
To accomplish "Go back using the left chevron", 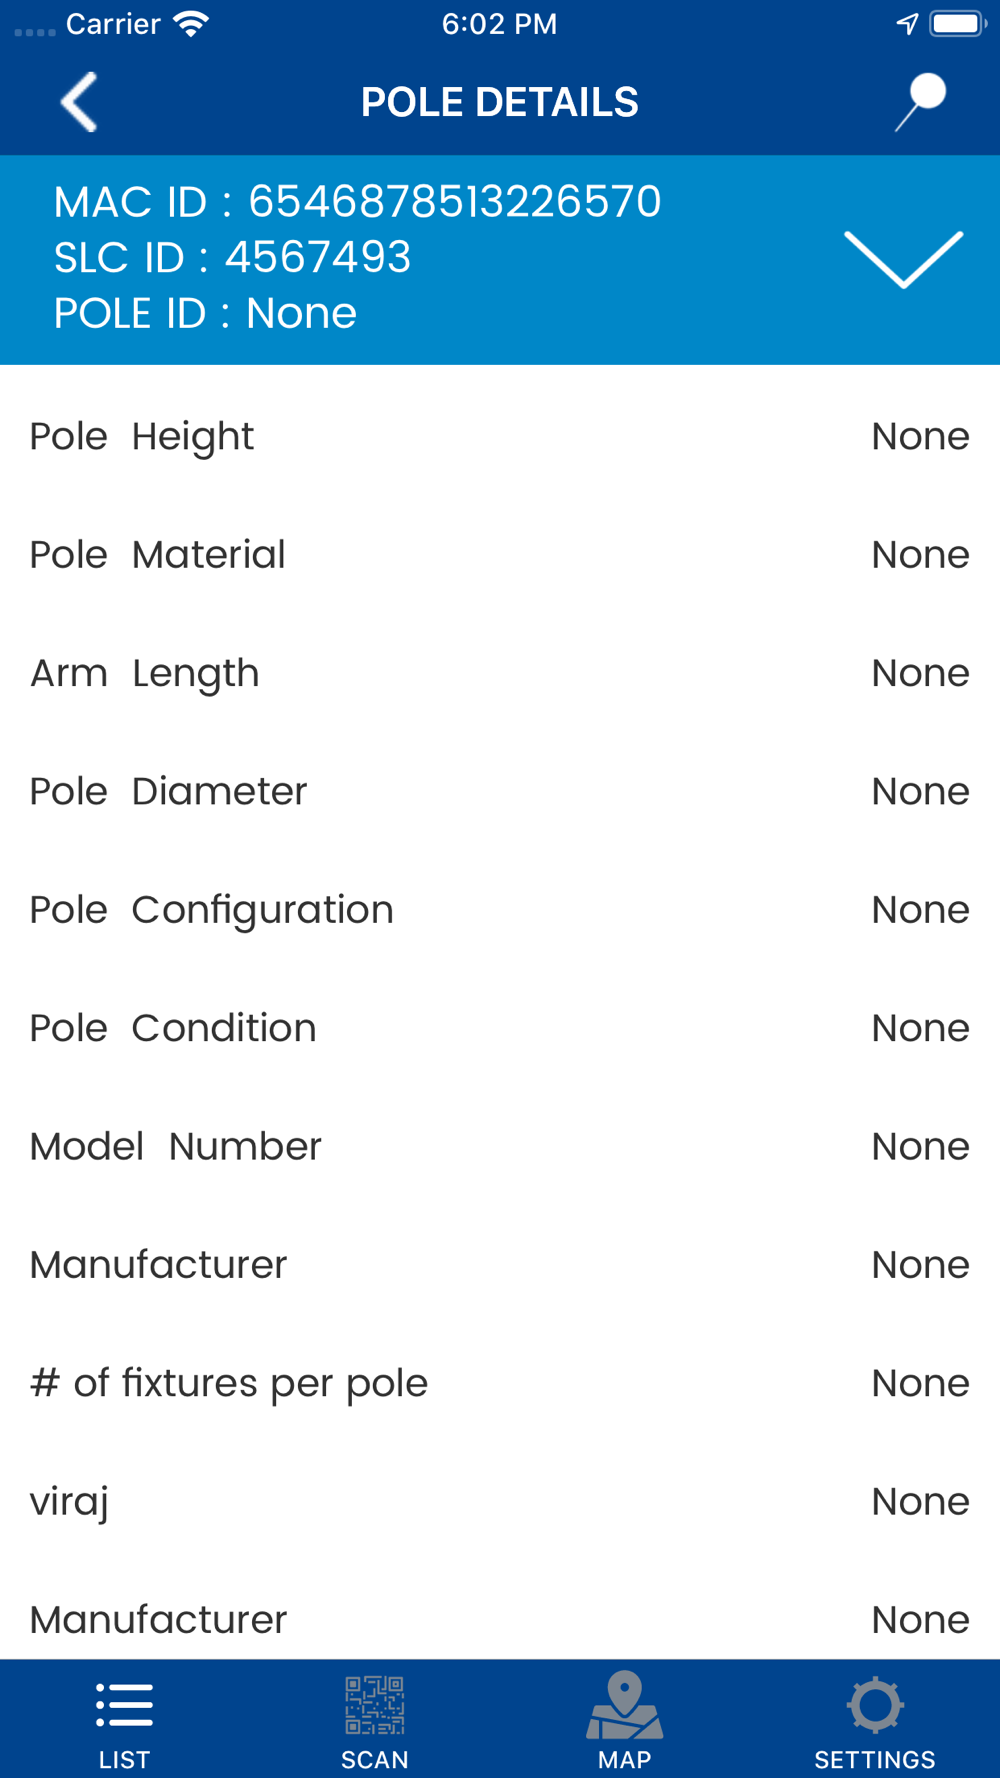I will [x=79, y=102].
